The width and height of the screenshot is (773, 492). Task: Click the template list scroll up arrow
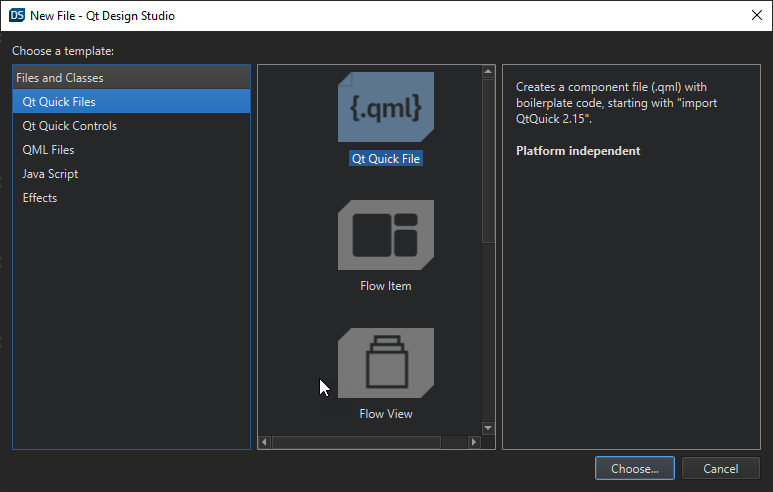[488, 72]
